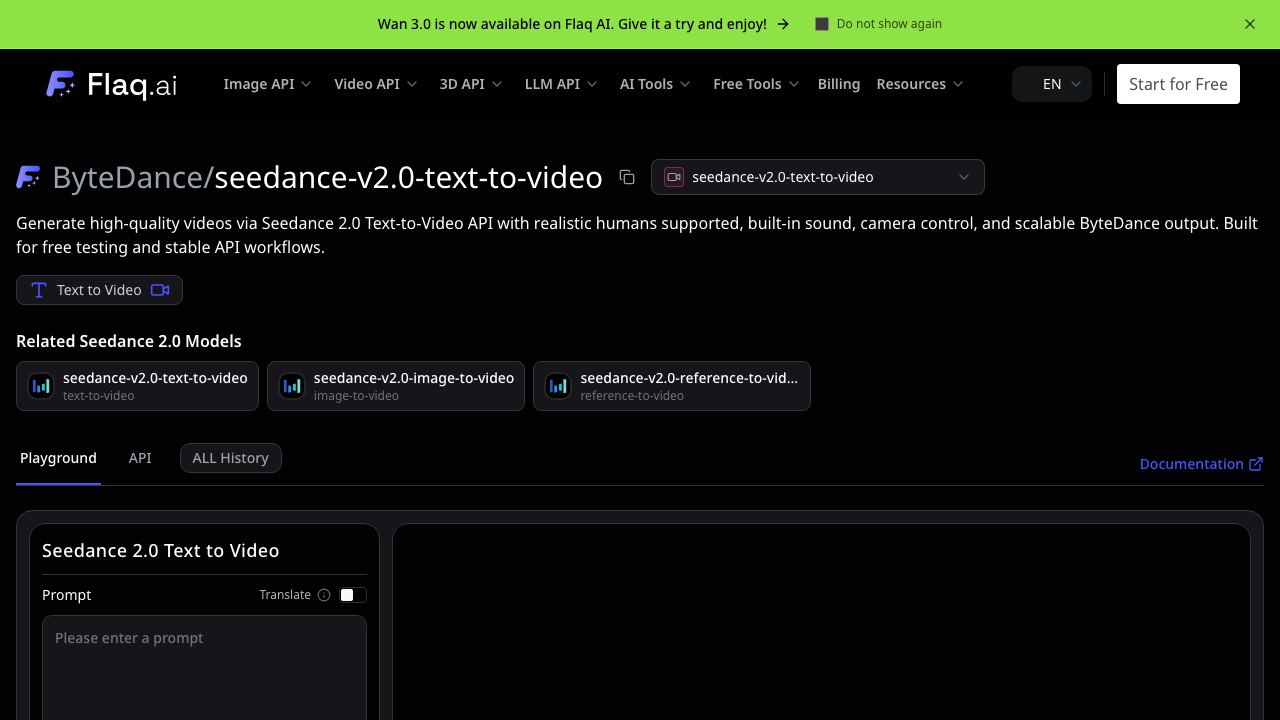Open the EN language selector

tap(1052, 84)
